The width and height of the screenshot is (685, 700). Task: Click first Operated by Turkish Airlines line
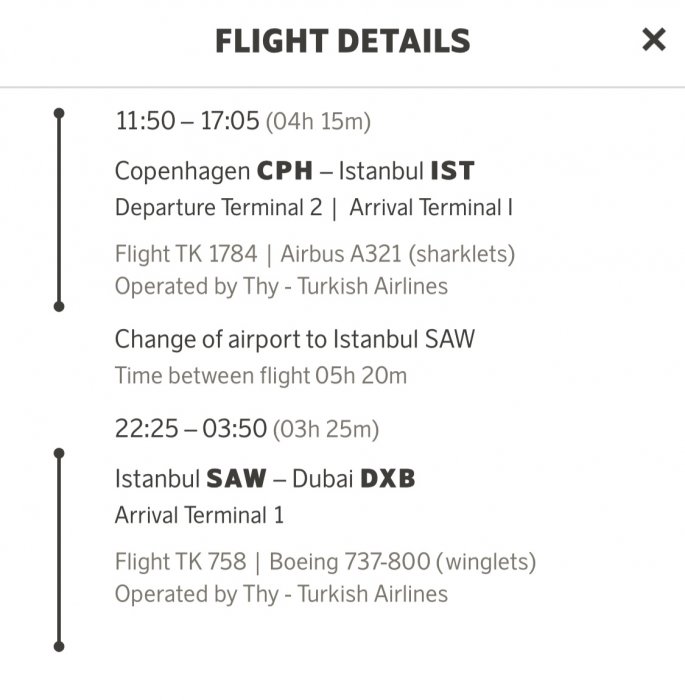click(281, 286)
